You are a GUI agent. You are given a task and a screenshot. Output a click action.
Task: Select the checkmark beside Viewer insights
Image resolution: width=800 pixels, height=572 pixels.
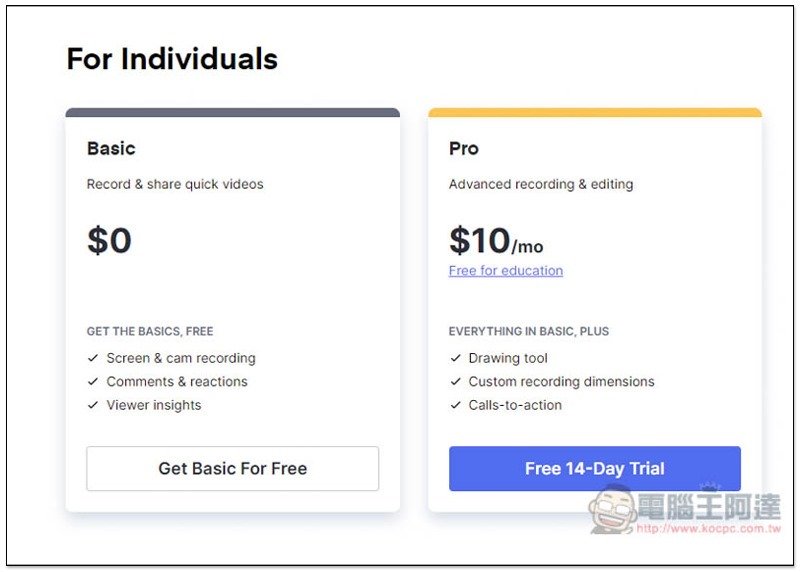coord(93,405)
